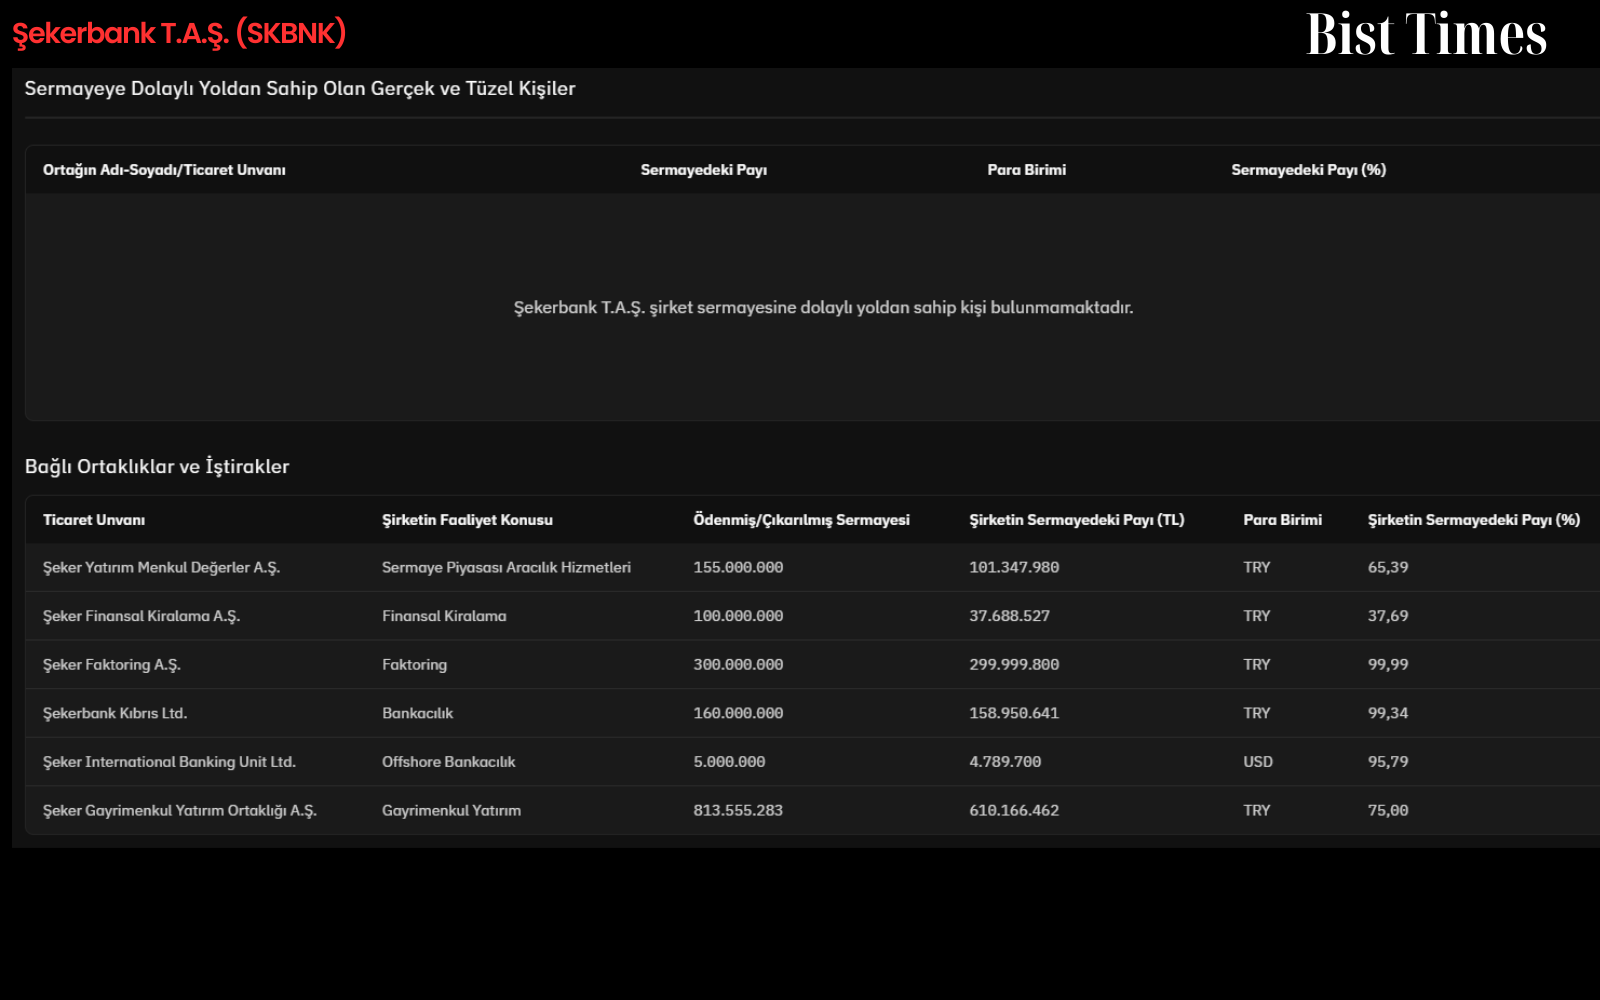
Task: Click the Şirketin Faaliyet Konusu column header
Action: [467, 520]
